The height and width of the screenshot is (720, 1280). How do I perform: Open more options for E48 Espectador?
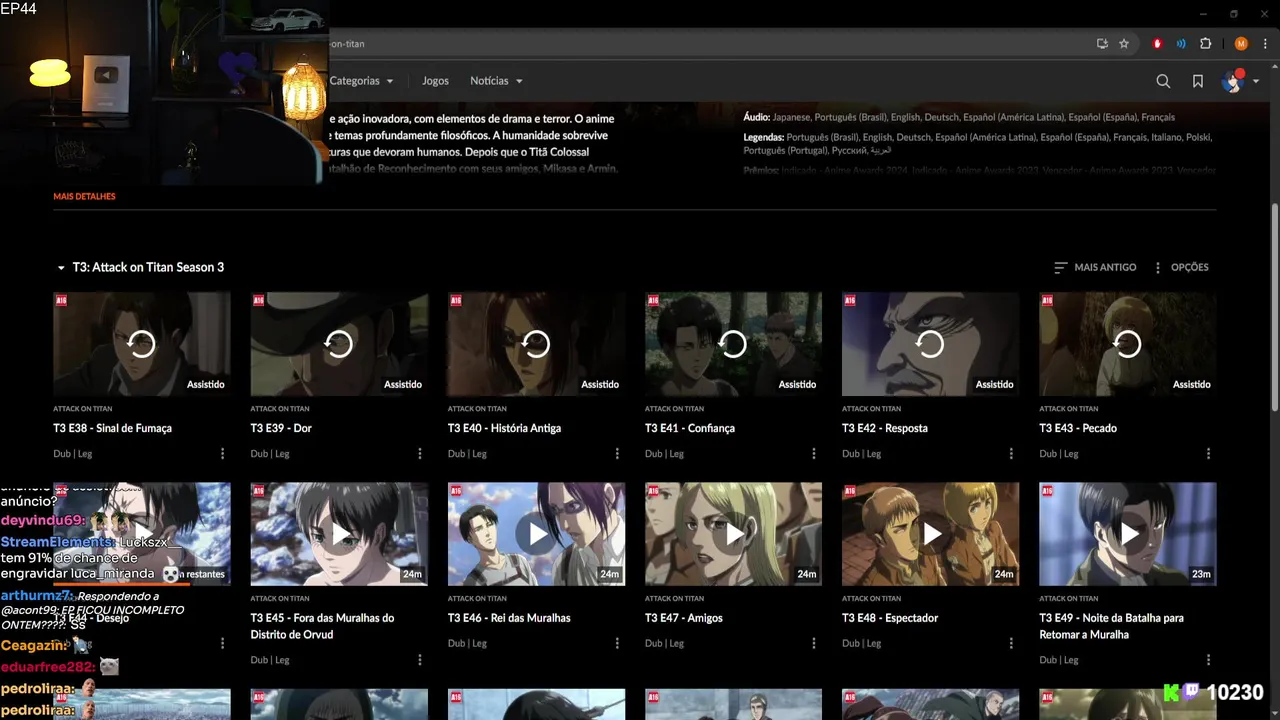1011,644
